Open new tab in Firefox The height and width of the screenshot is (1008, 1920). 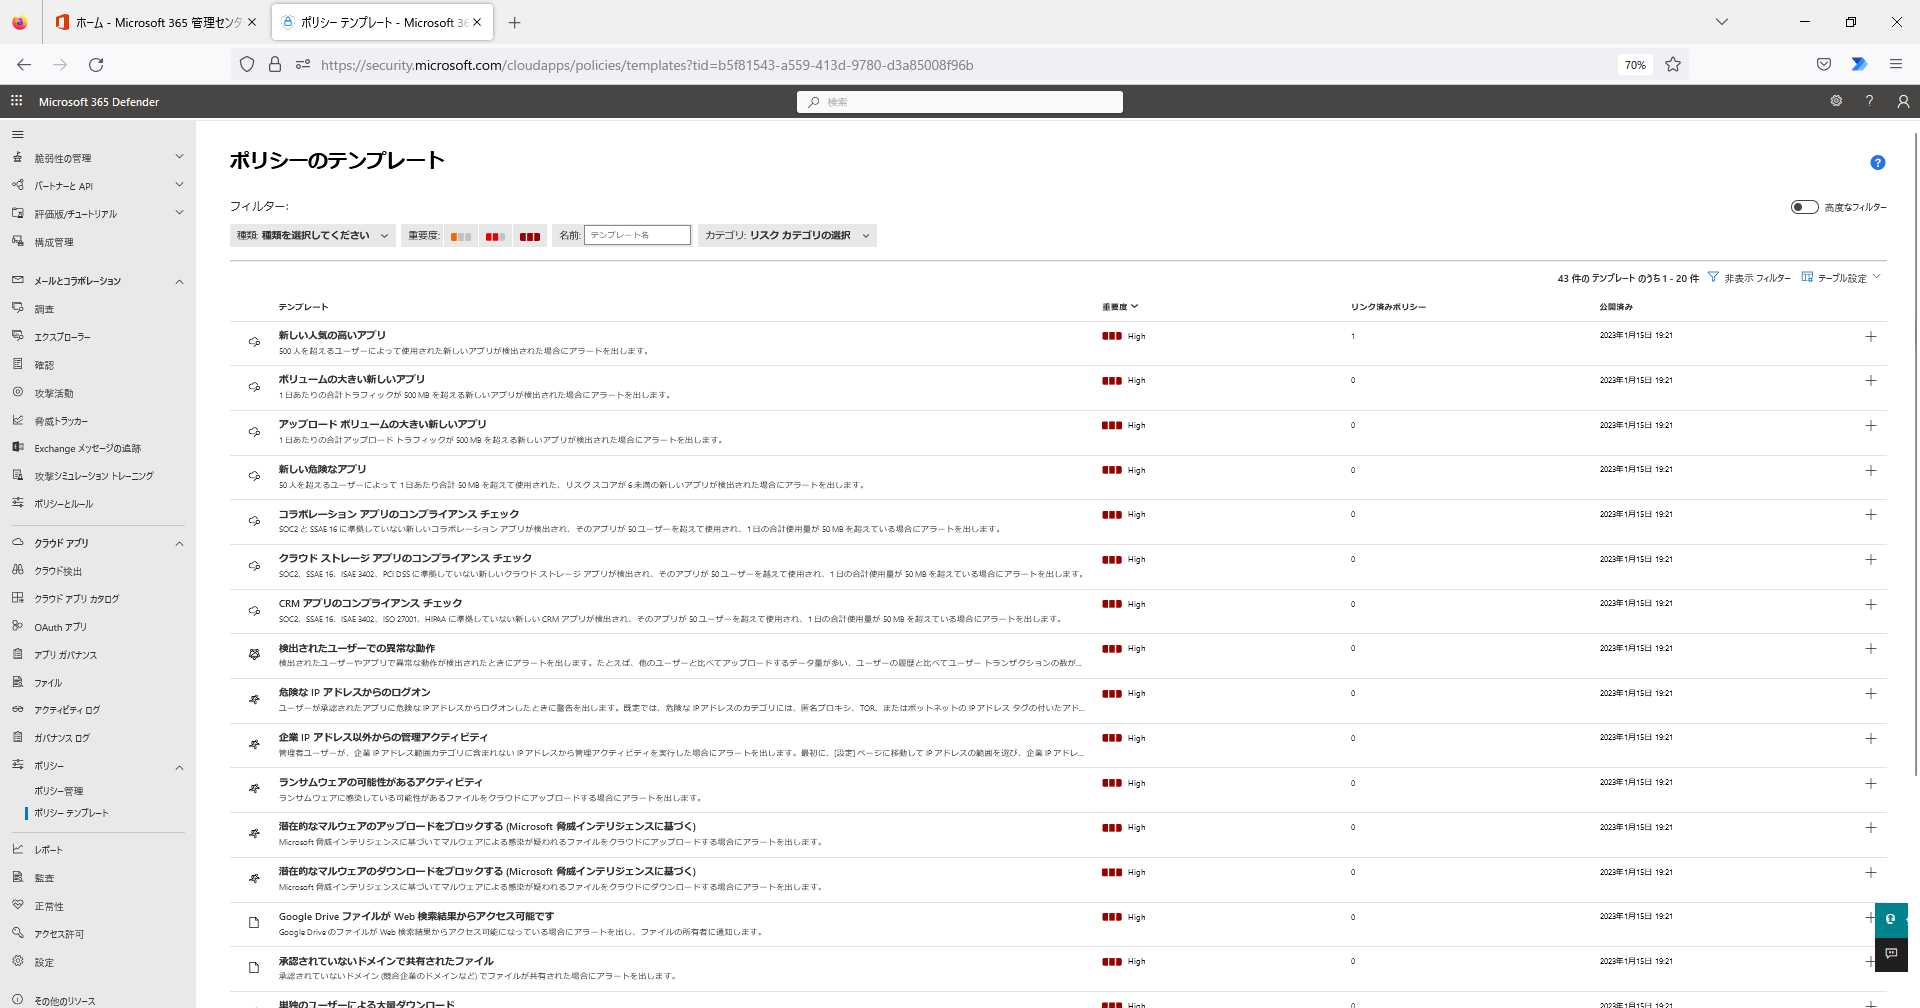(514, 22)
